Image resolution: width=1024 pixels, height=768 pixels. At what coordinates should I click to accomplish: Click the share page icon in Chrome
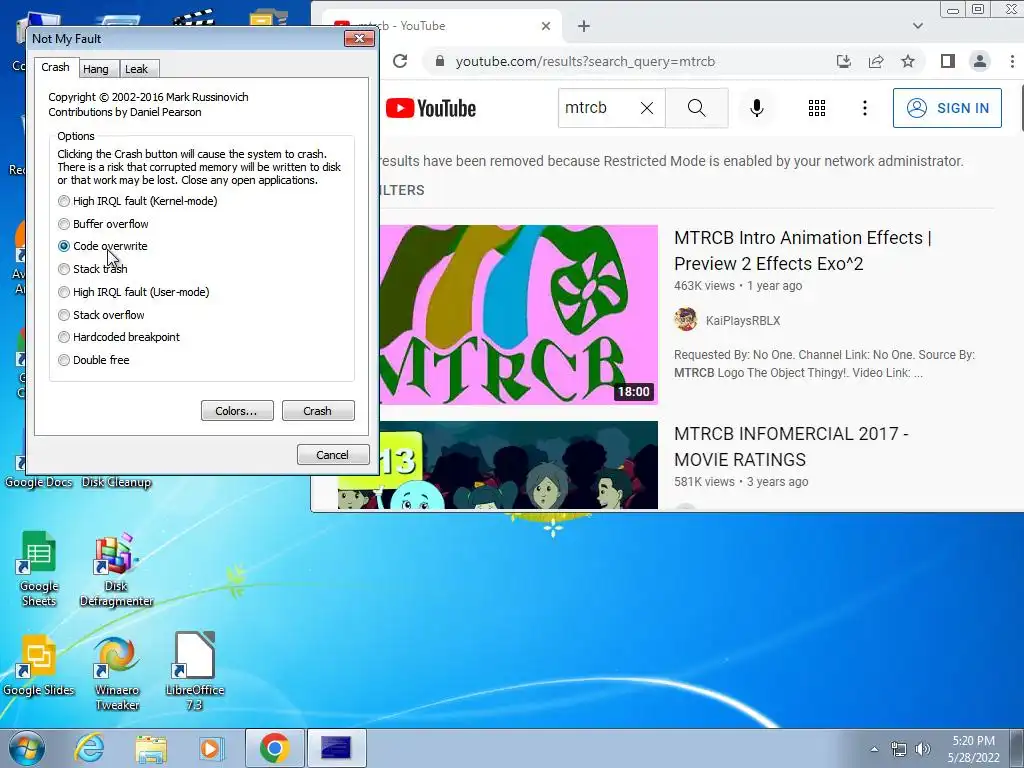click(x=876, y=61)
